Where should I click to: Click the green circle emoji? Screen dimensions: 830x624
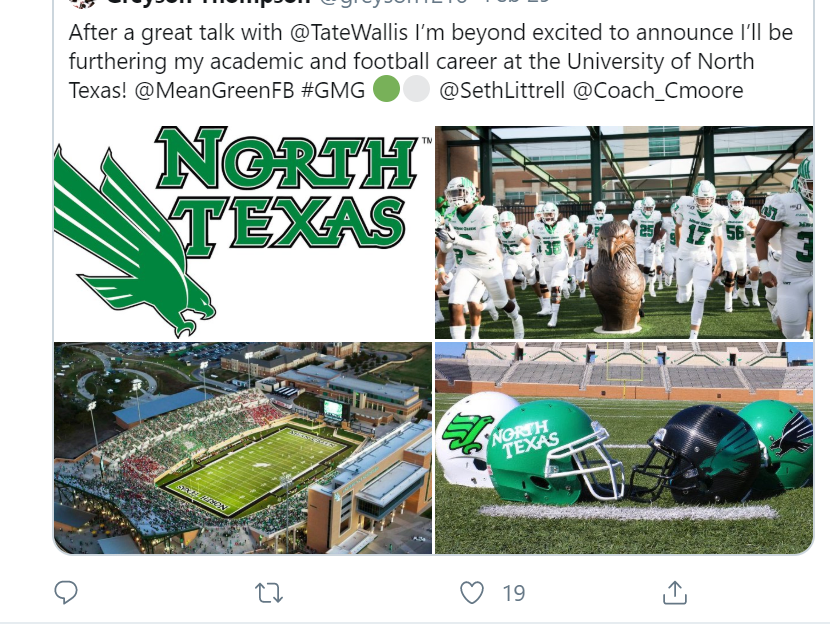click(x=386, y=88)
